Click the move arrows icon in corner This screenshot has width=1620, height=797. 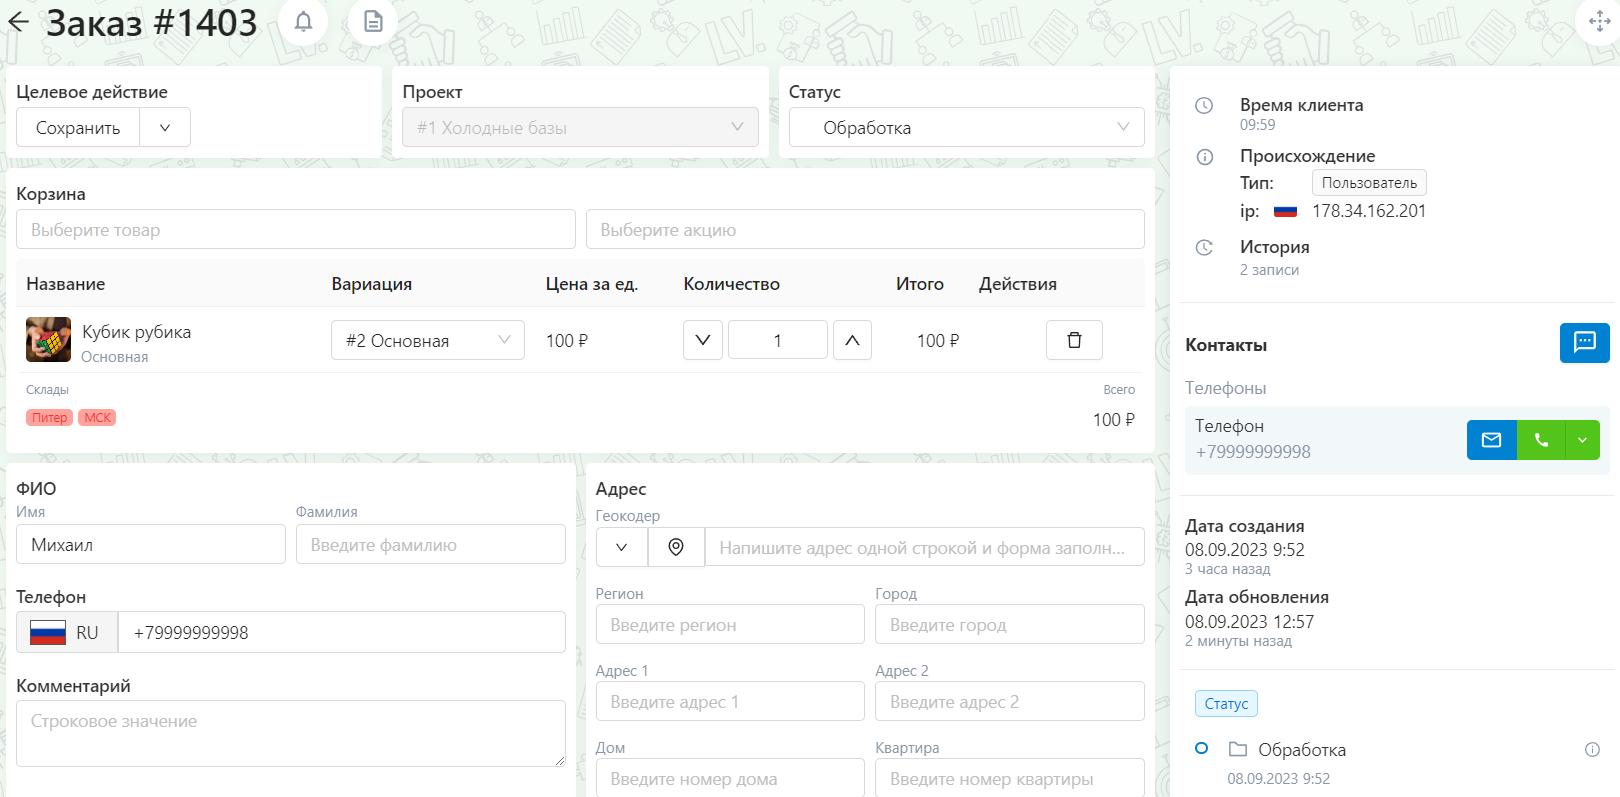click(1599, 21)
